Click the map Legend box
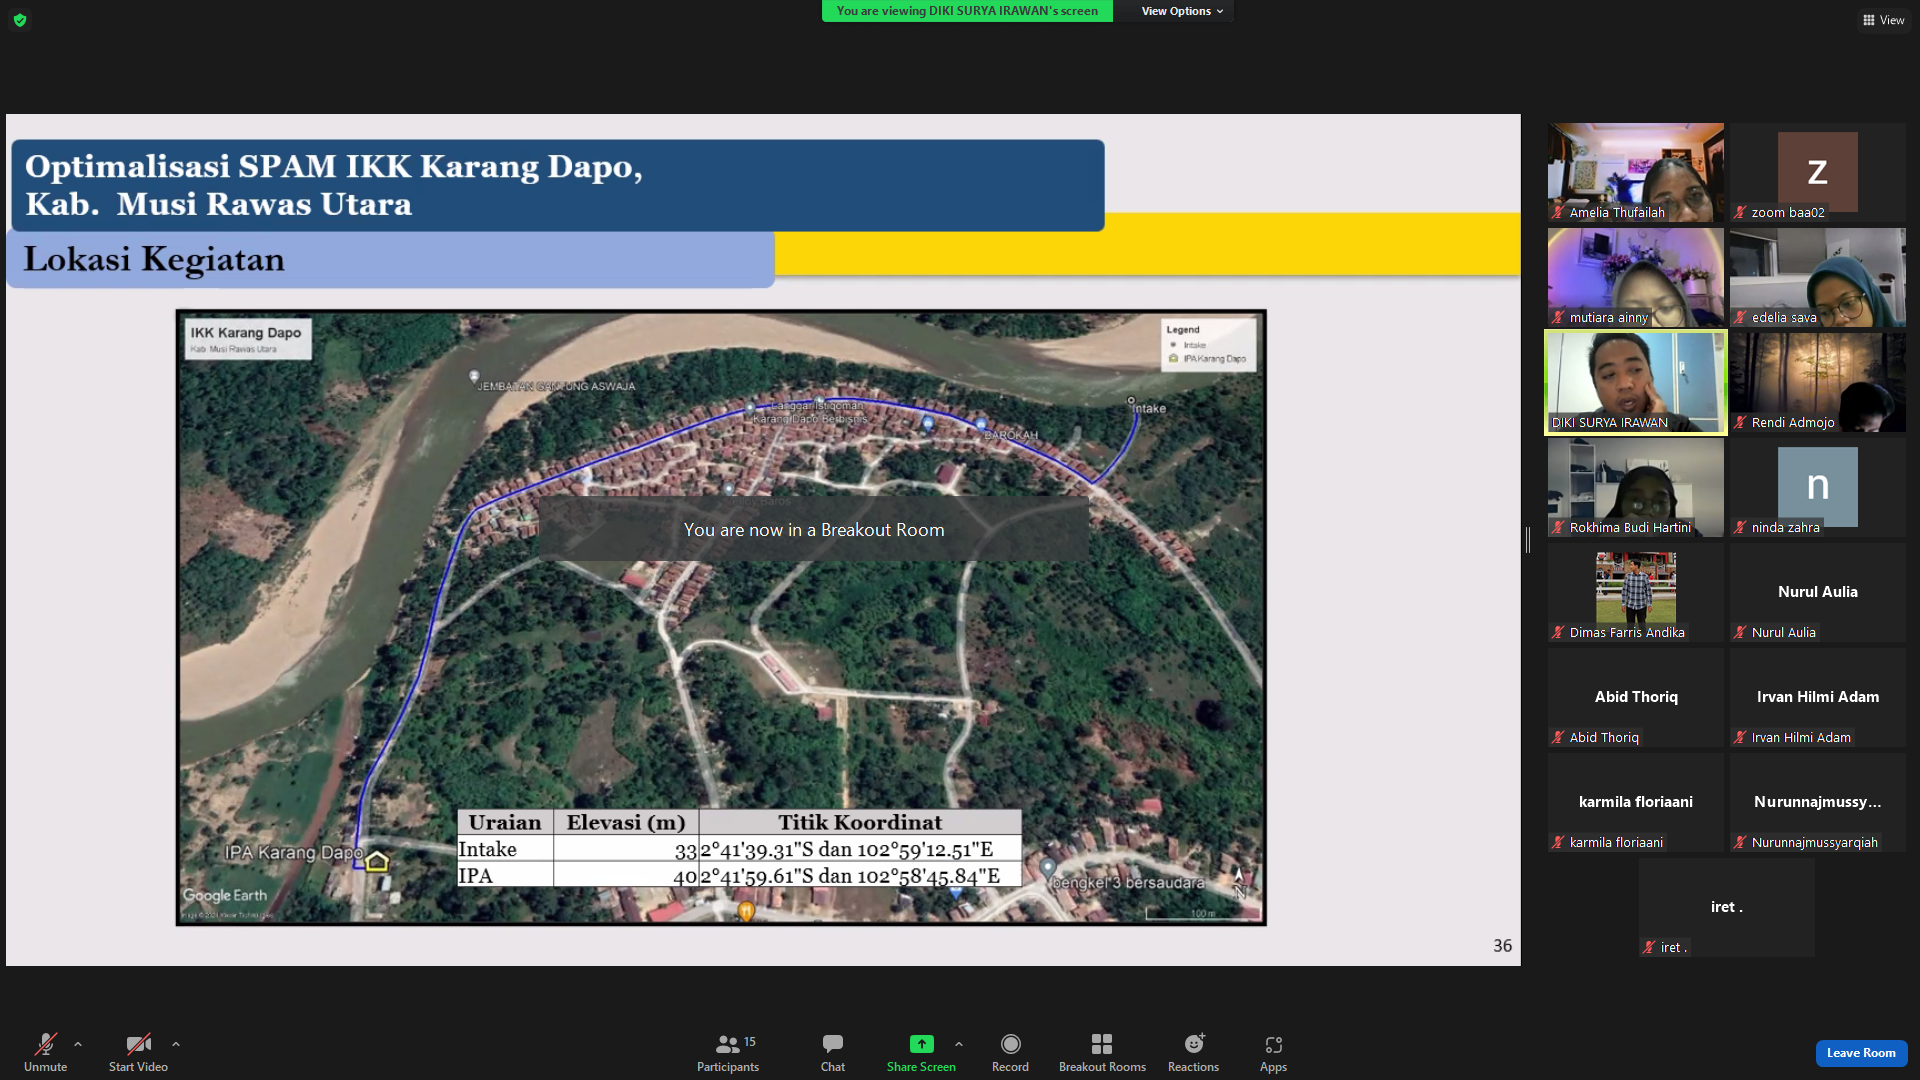Screen dimensions: 1920x1080 pos(1209,345)
